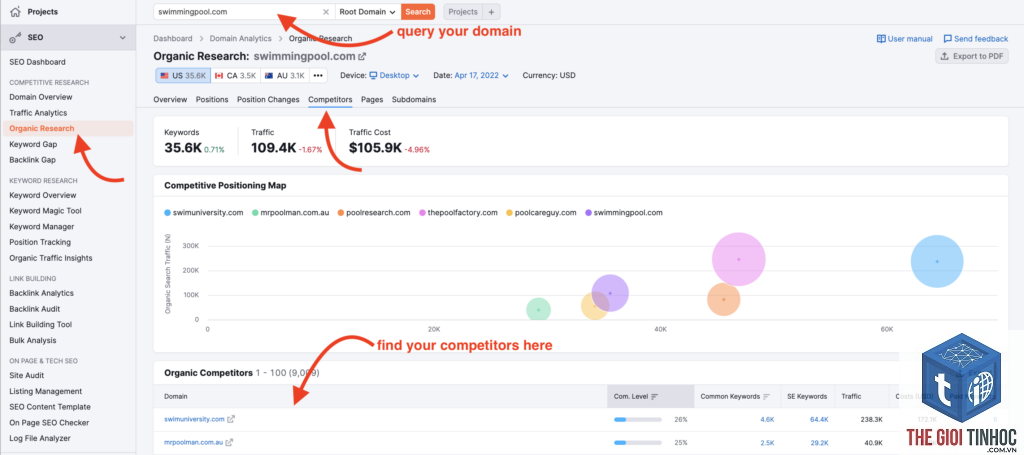
Task: Open more databases ellipsis button
Action: click(318, 76)
